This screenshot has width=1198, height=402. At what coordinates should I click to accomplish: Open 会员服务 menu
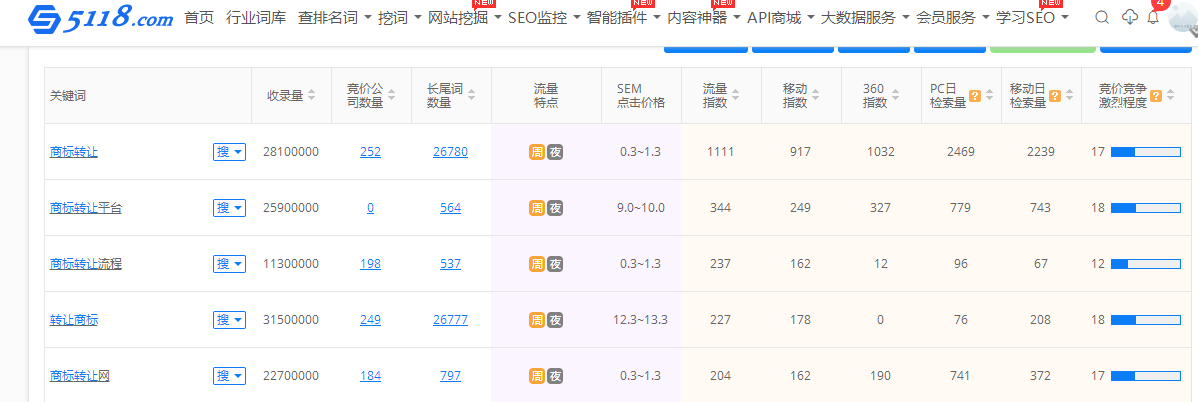[953, 18]
